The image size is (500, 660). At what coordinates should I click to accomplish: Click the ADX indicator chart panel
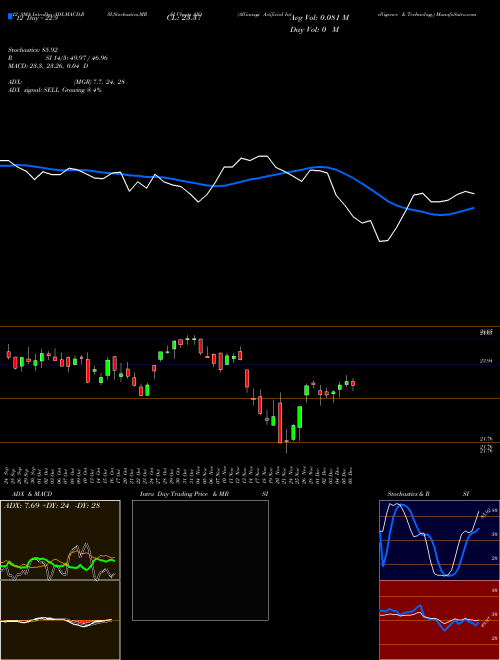tap(60, 540)
